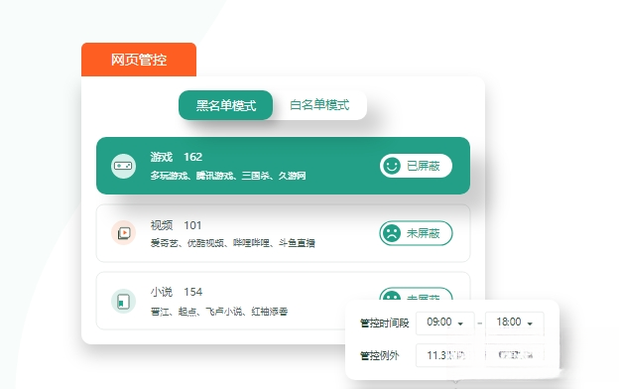This screenshot has width=619, height=389.
Task: Select the 小说 154 category title
Action: click(176, 292)
